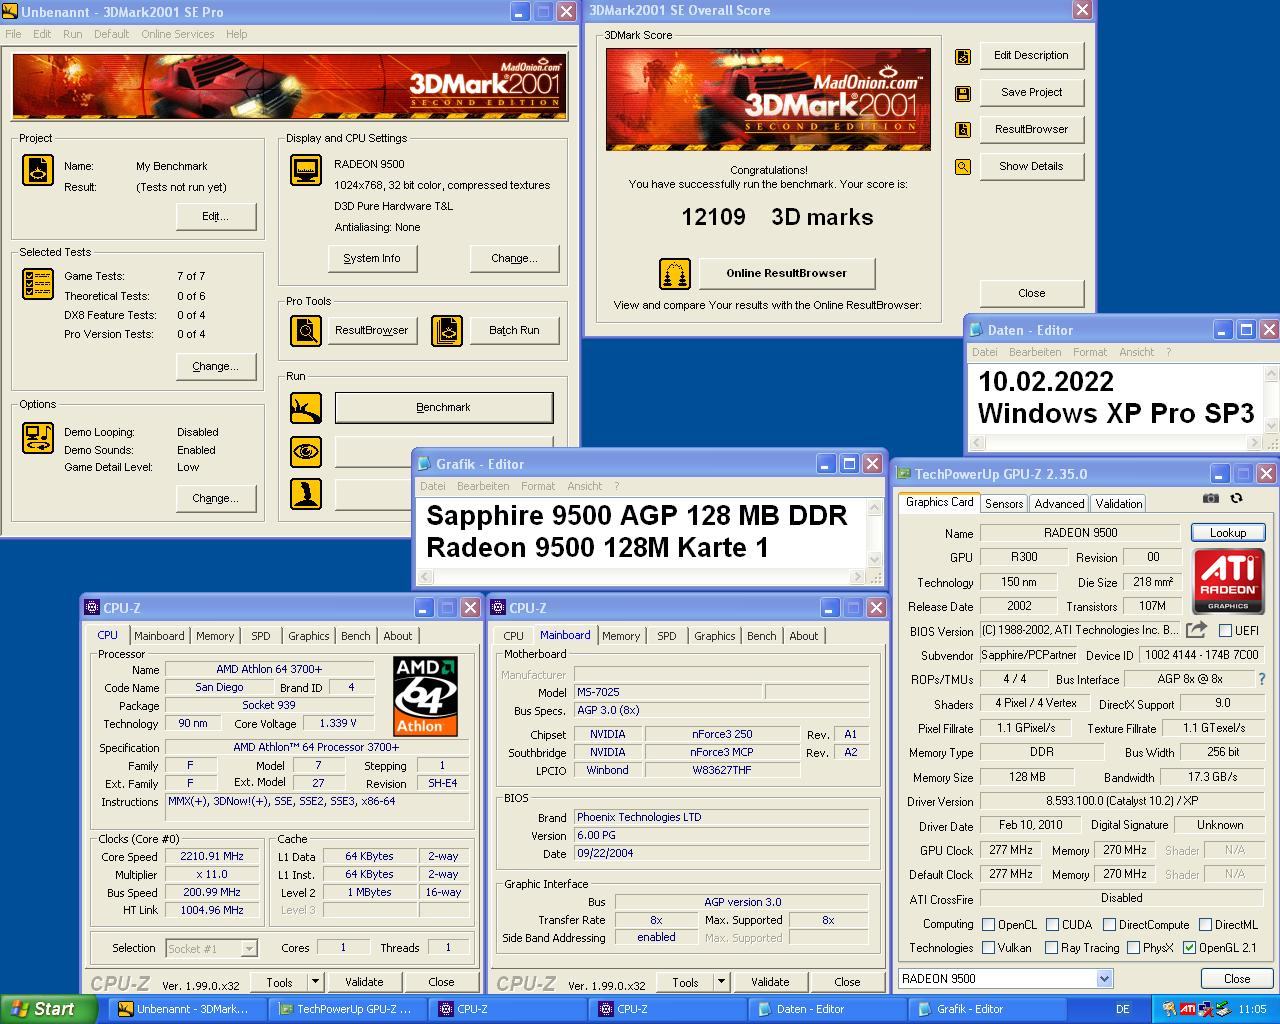
Task: Click the DE language indicator in taskbar
Action: 1123,1009
